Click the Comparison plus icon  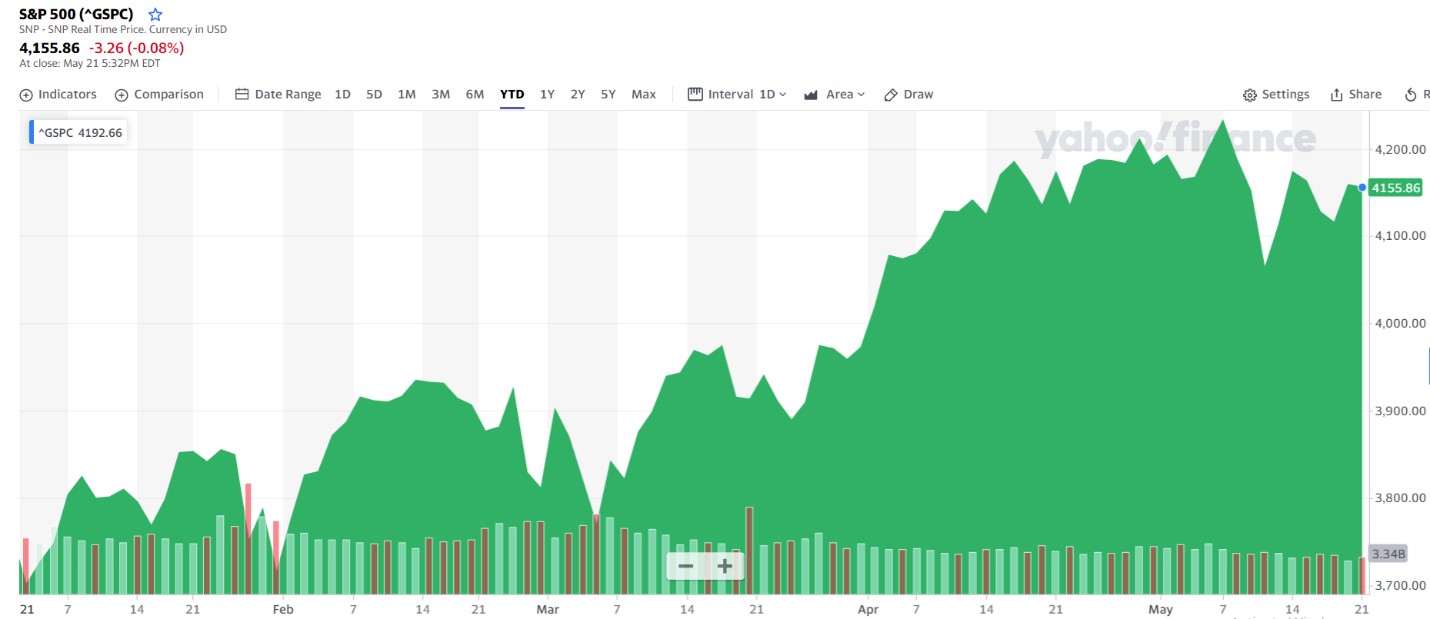[x=121, y=95]
